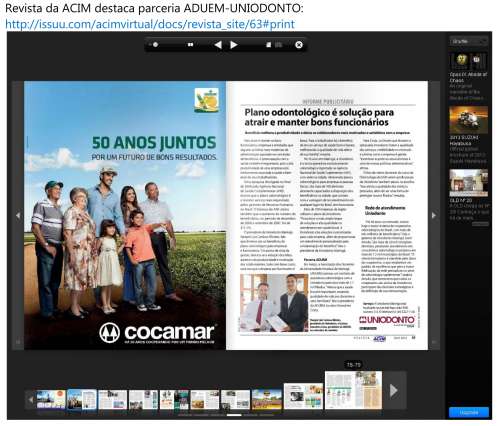Select the enlarged thumbnail labeled 78-79
The image size is (500, 426).
click(x=353, y=390)
